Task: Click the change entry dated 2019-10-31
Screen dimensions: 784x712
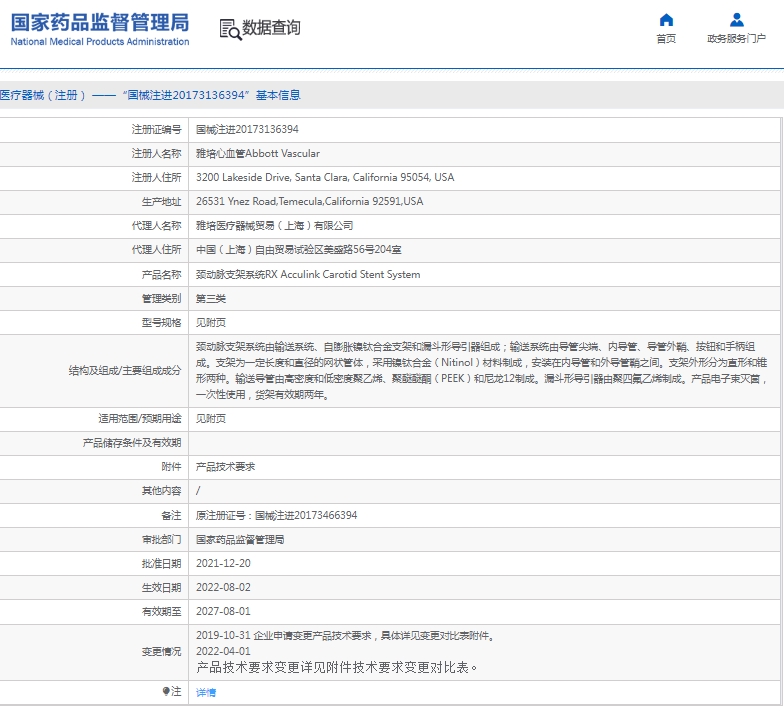Action: tap(346, 636)
